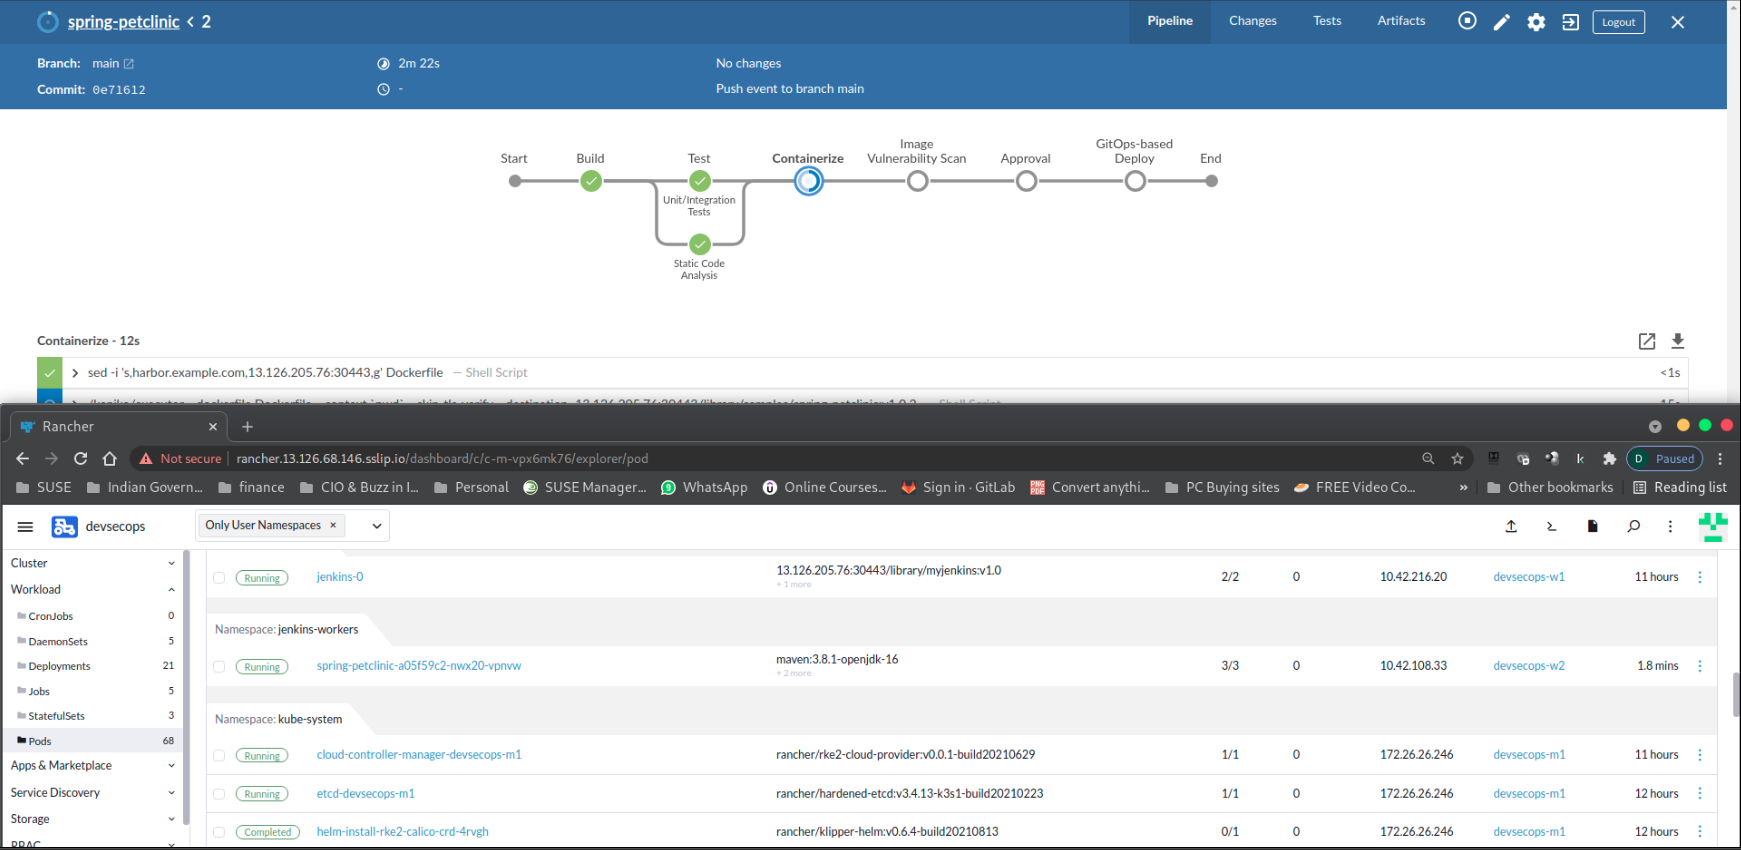
Task: Select the GitOps-based Deploy stage node
Action: tap(1135, 181)
